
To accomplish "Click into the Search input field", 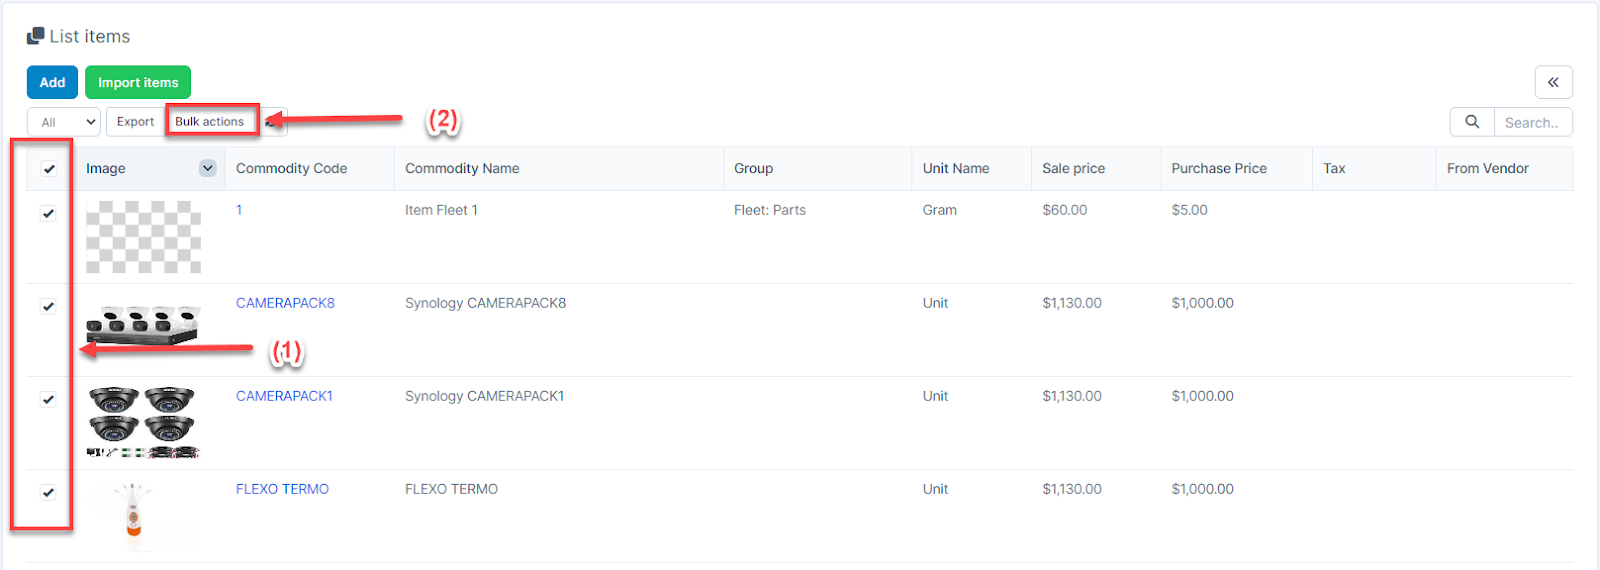I will tap(1532, 122).
